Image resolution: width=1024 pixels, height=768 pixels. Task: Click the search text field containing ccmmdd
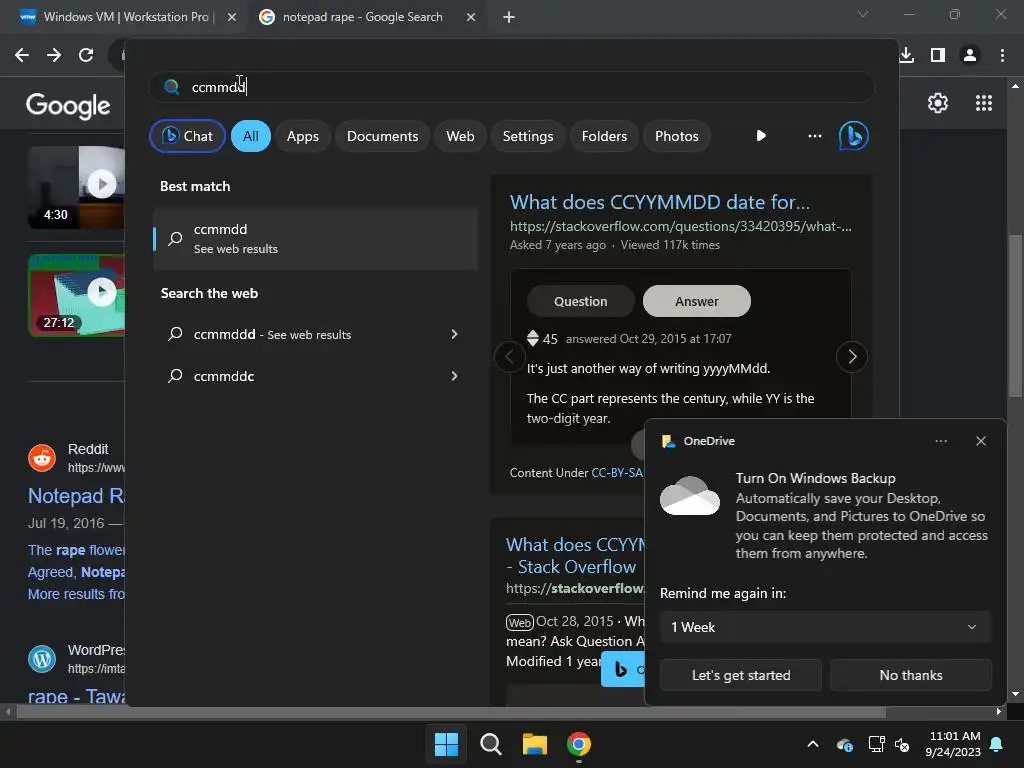point(511,87)
